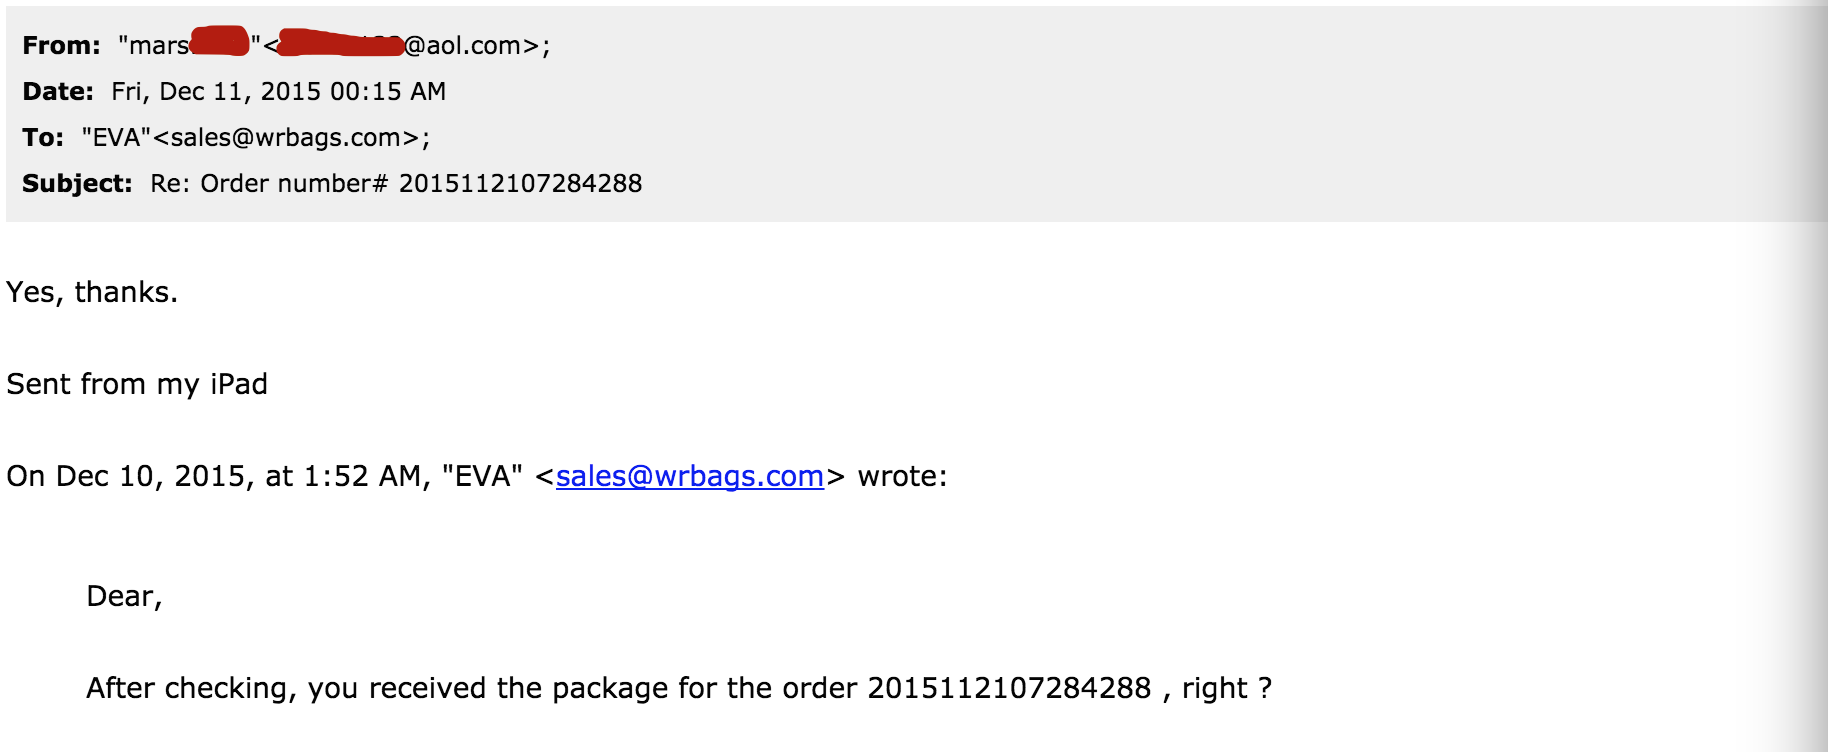The width and height of the screenshot is (1828, 752).
Task: Click the redacted sender name after "mars"
Action: point(219,42)
